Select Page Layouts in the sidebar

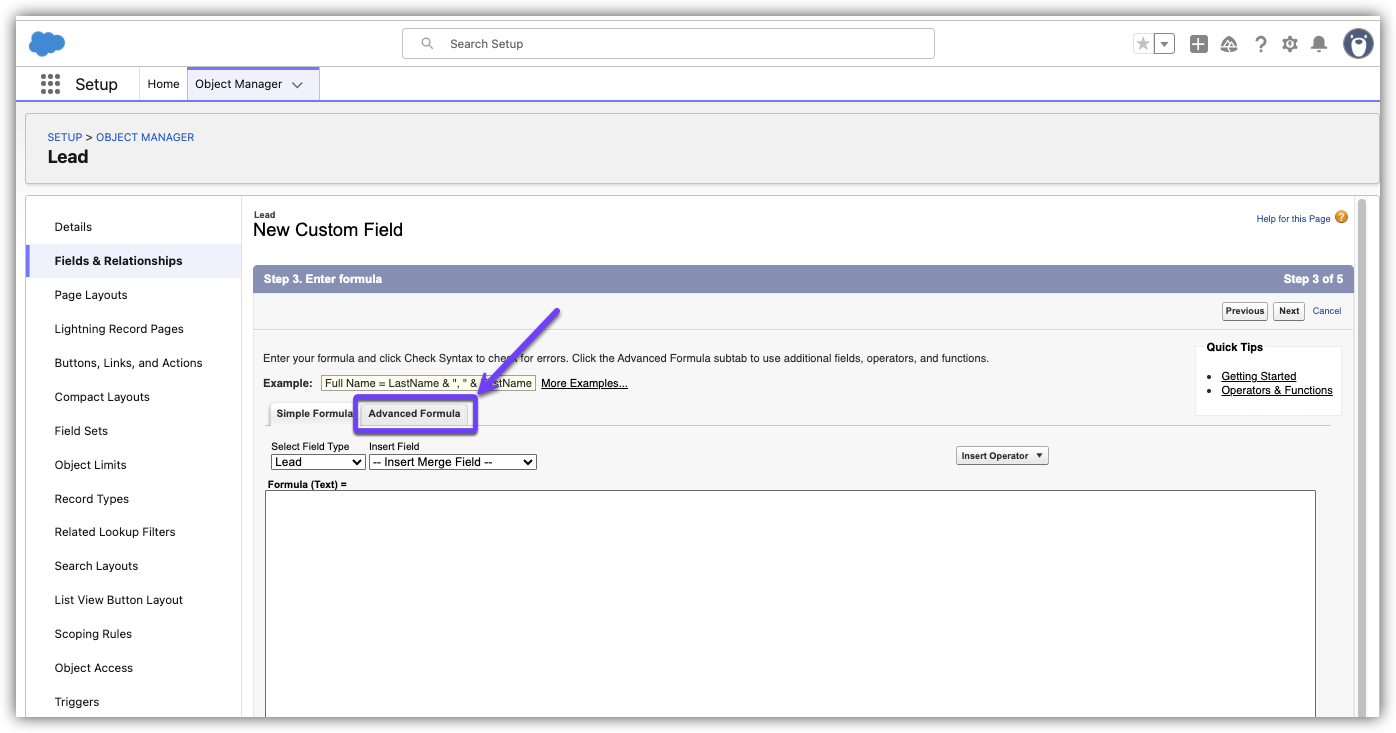click(x=91, y=295)
